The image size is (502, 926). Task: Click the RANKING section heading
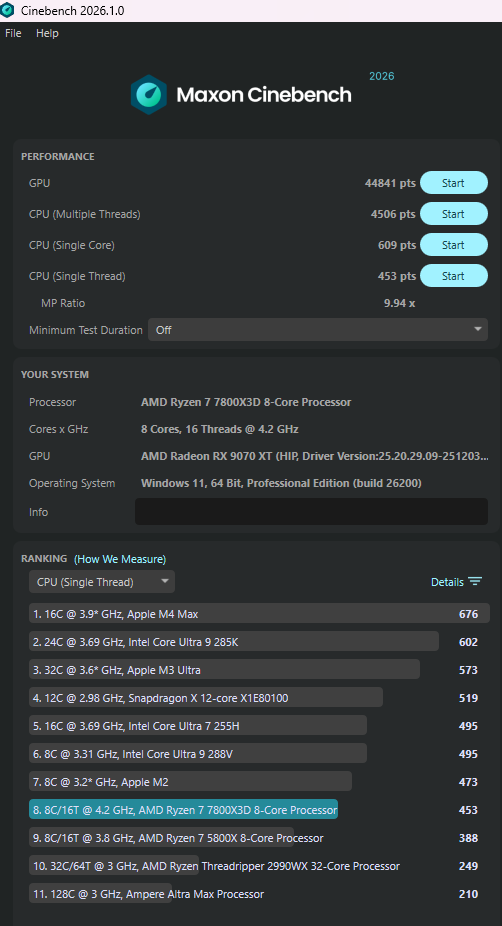pyautogui.click(x=44, y=559)
